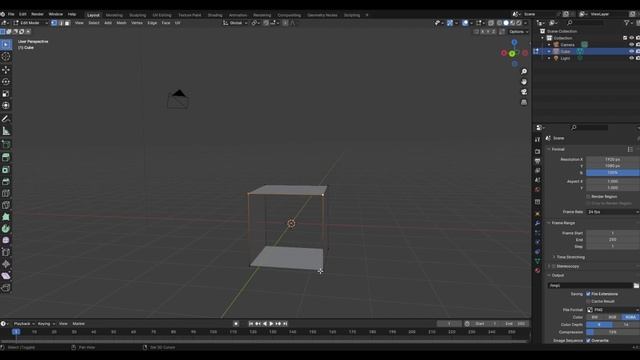Click the pan hand viewport gizmo
The image size is (640, 360).
pyautogui.click(x=524, y=82)
